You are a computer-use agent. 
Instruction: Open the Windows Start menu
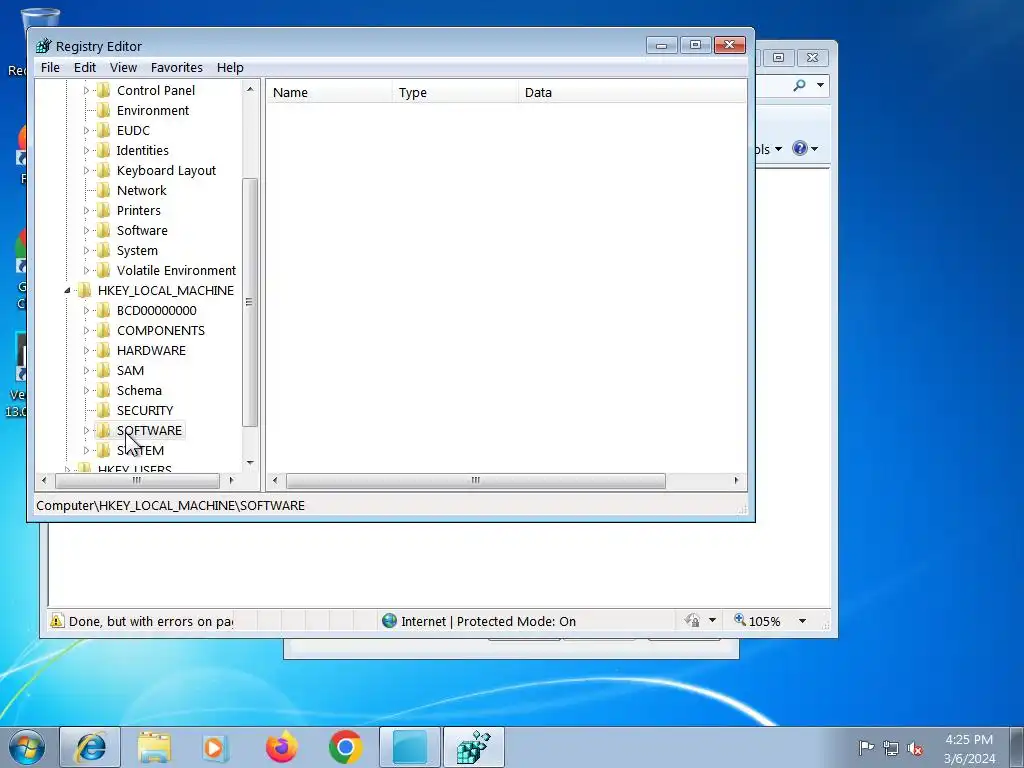(x=27, y=748)
